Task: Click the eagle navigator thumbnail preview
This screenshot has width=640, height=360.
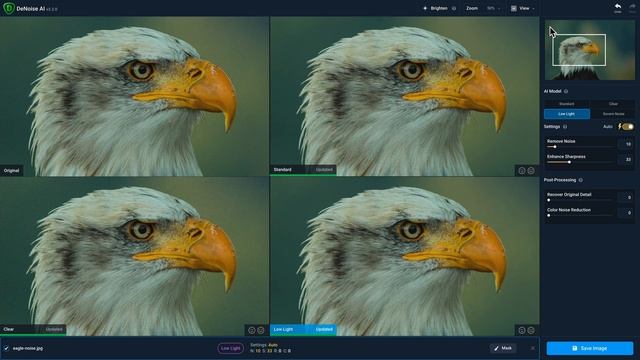Action: coord(590,50)
